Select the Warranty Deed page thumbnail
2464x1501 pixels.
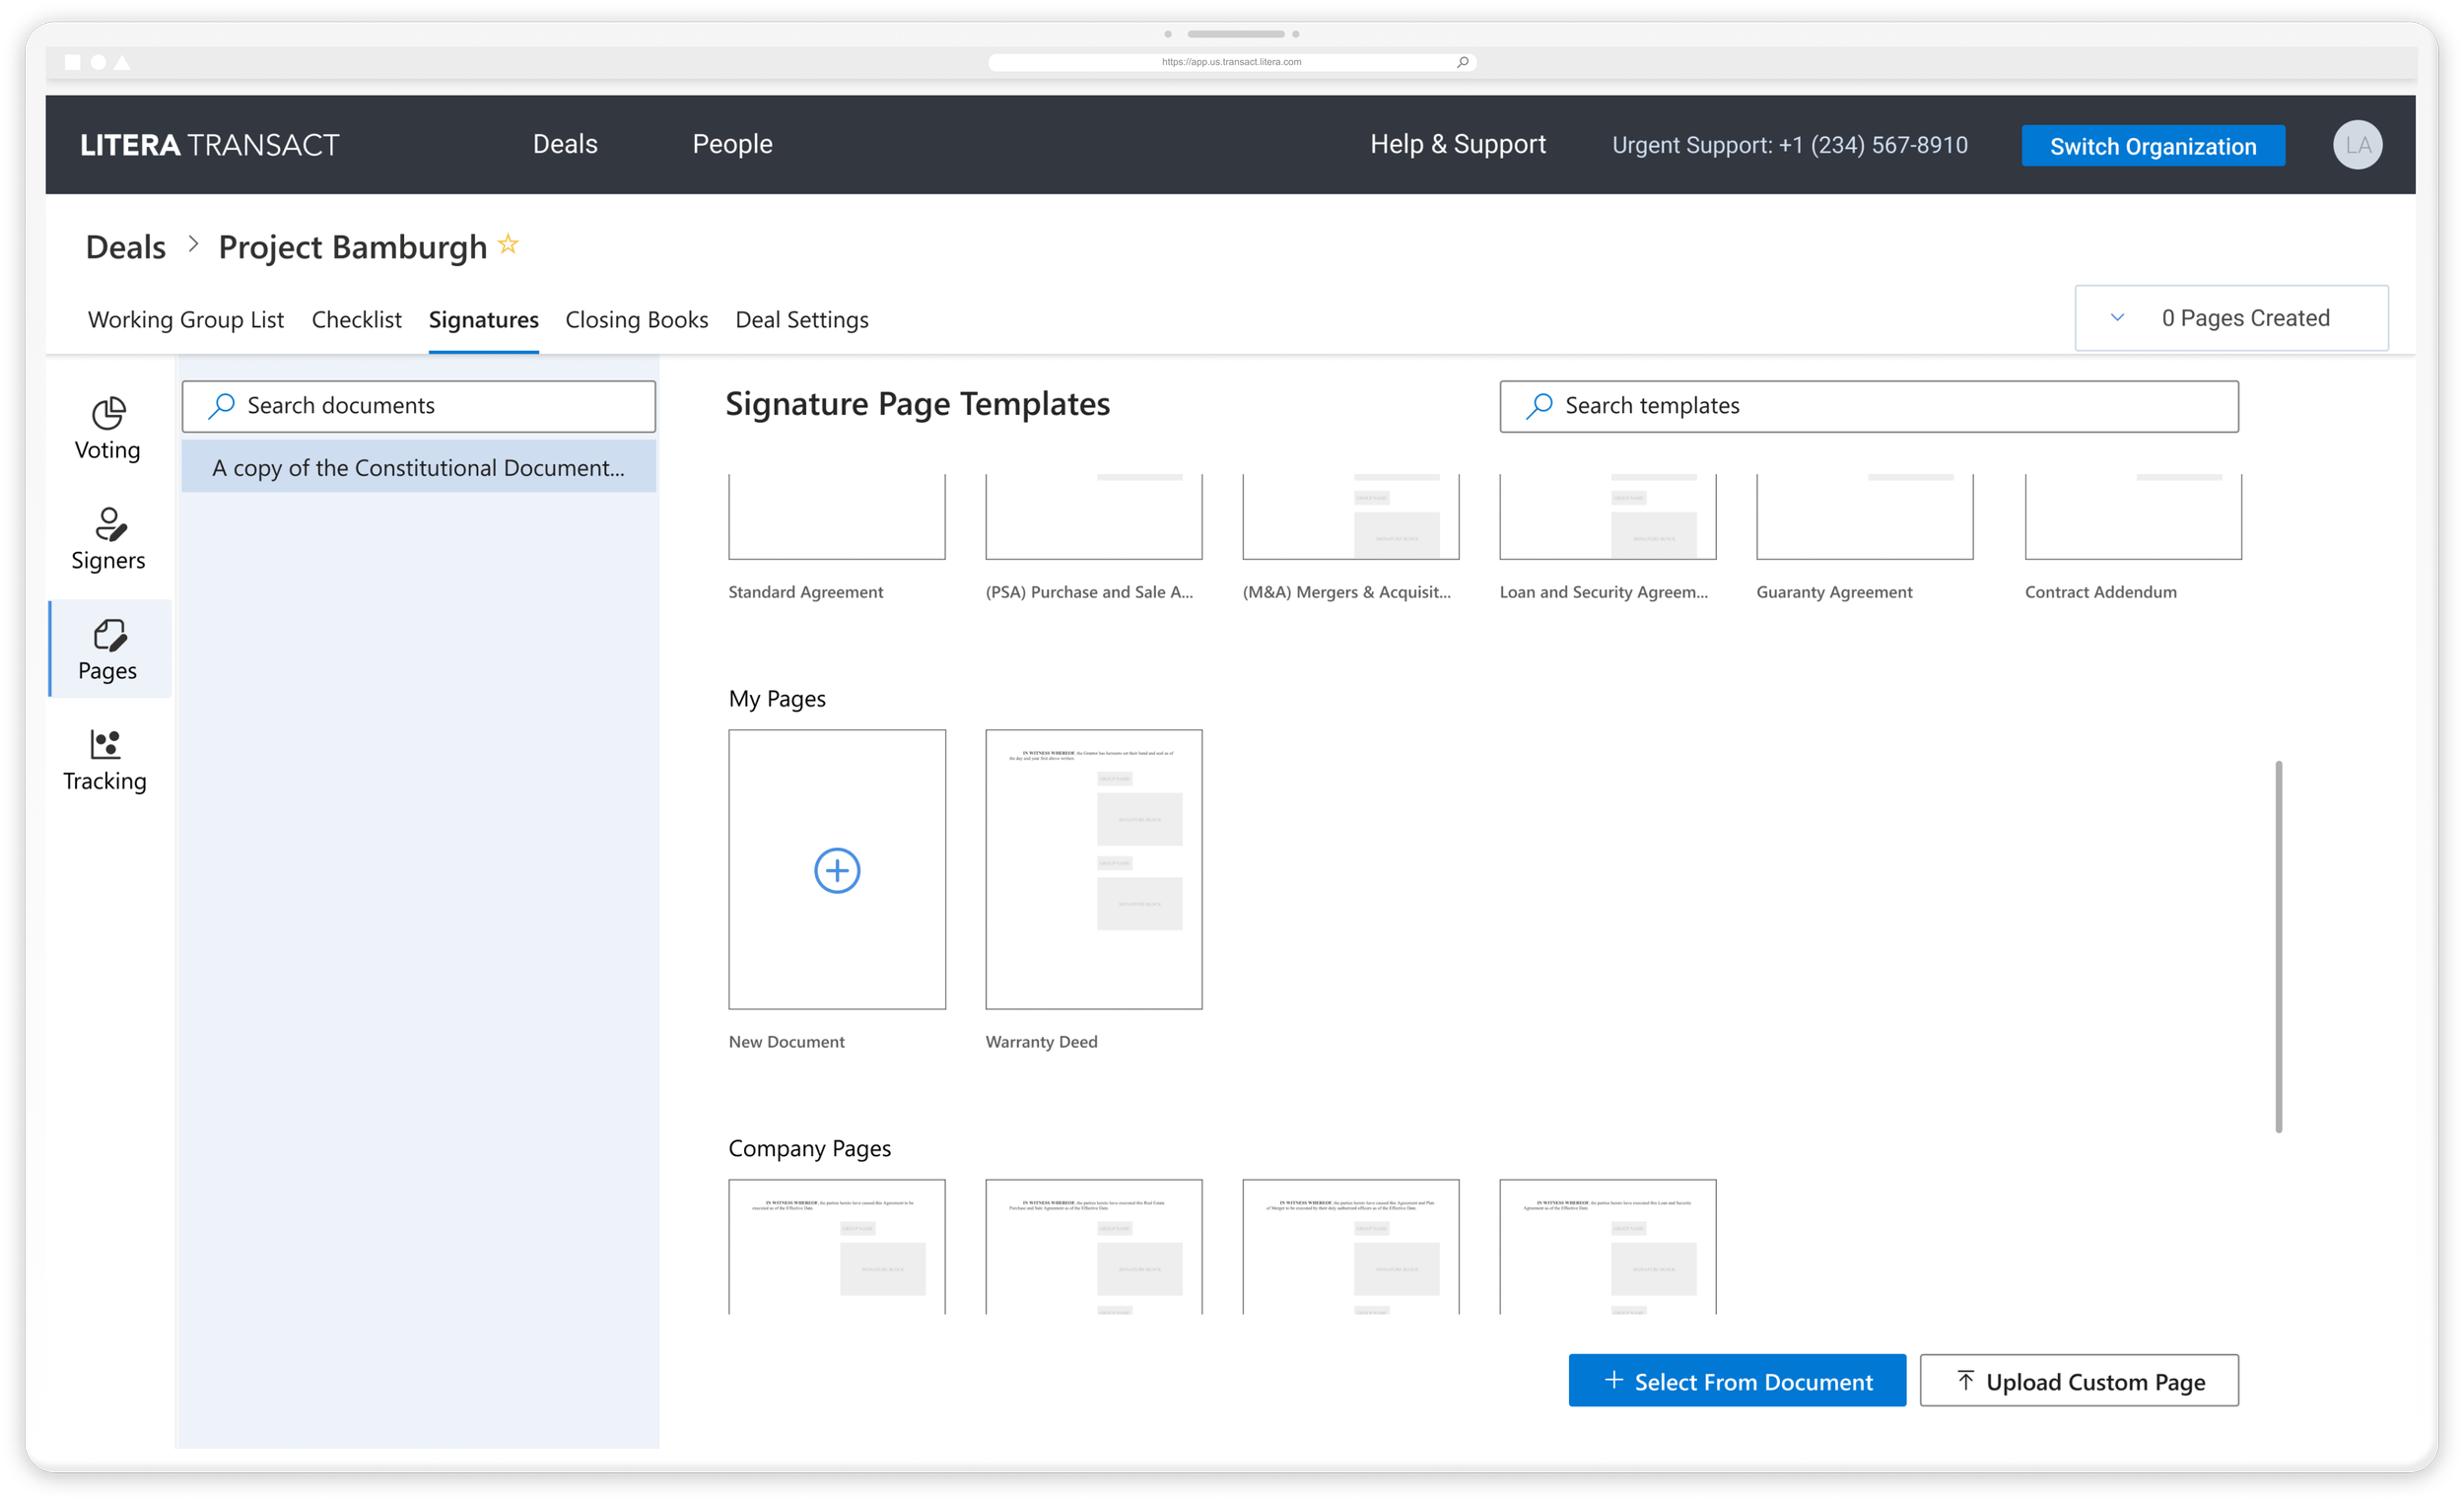1093,869
